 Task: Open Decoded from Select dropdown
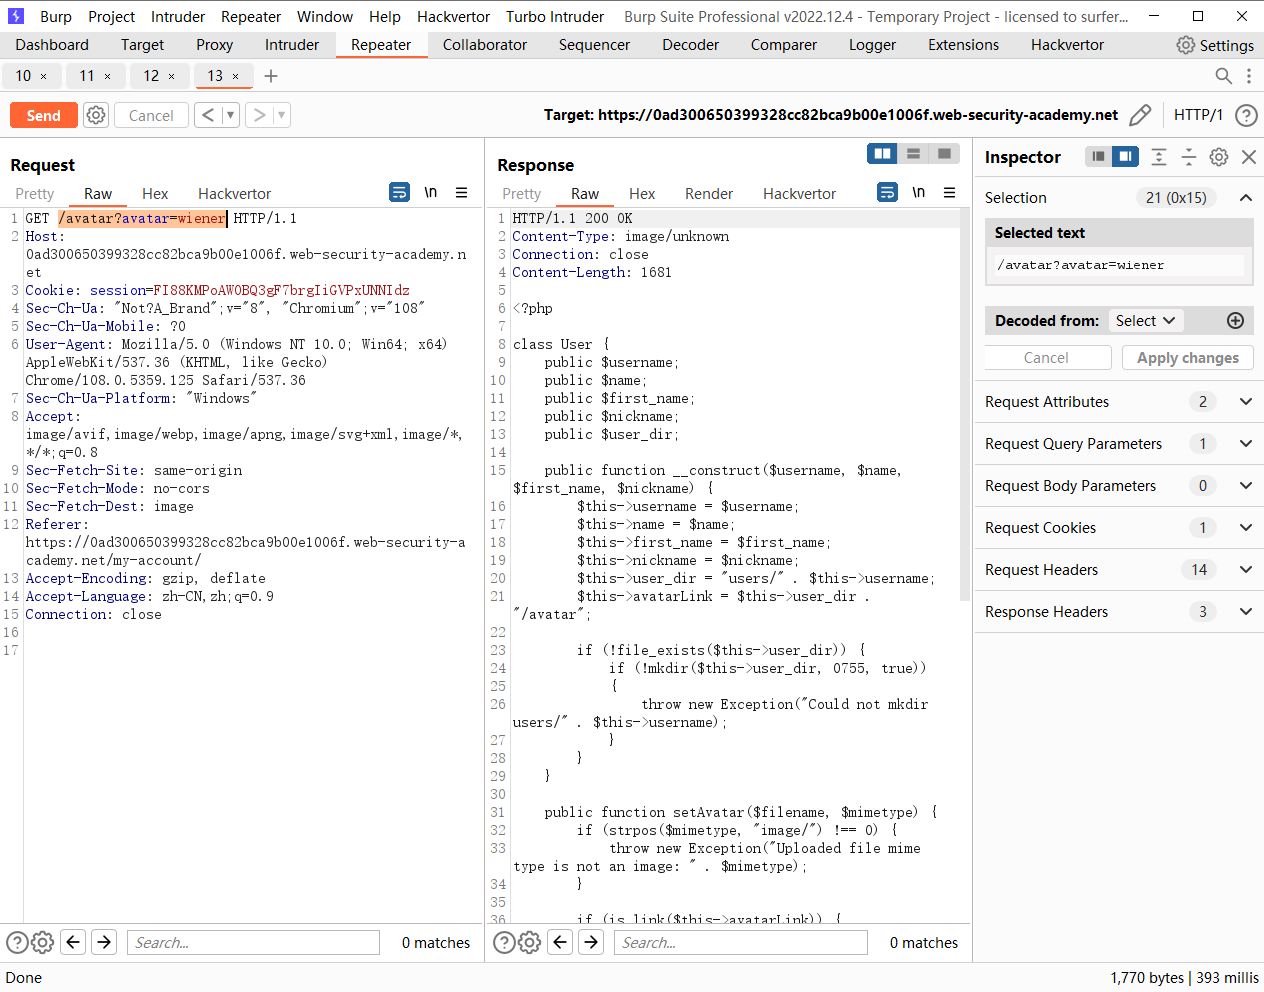[x=1146, y=321]
